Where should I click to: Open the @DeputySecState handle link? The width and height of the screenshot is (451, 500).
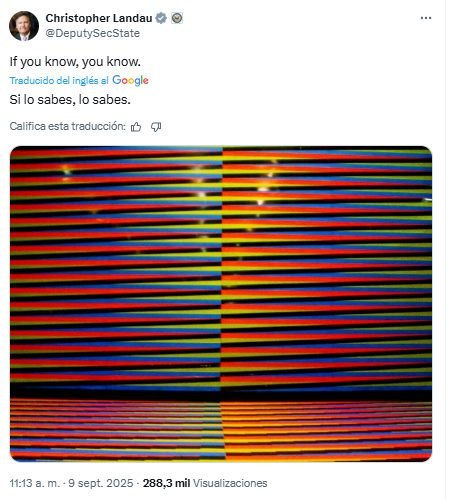tap(93, 33)
